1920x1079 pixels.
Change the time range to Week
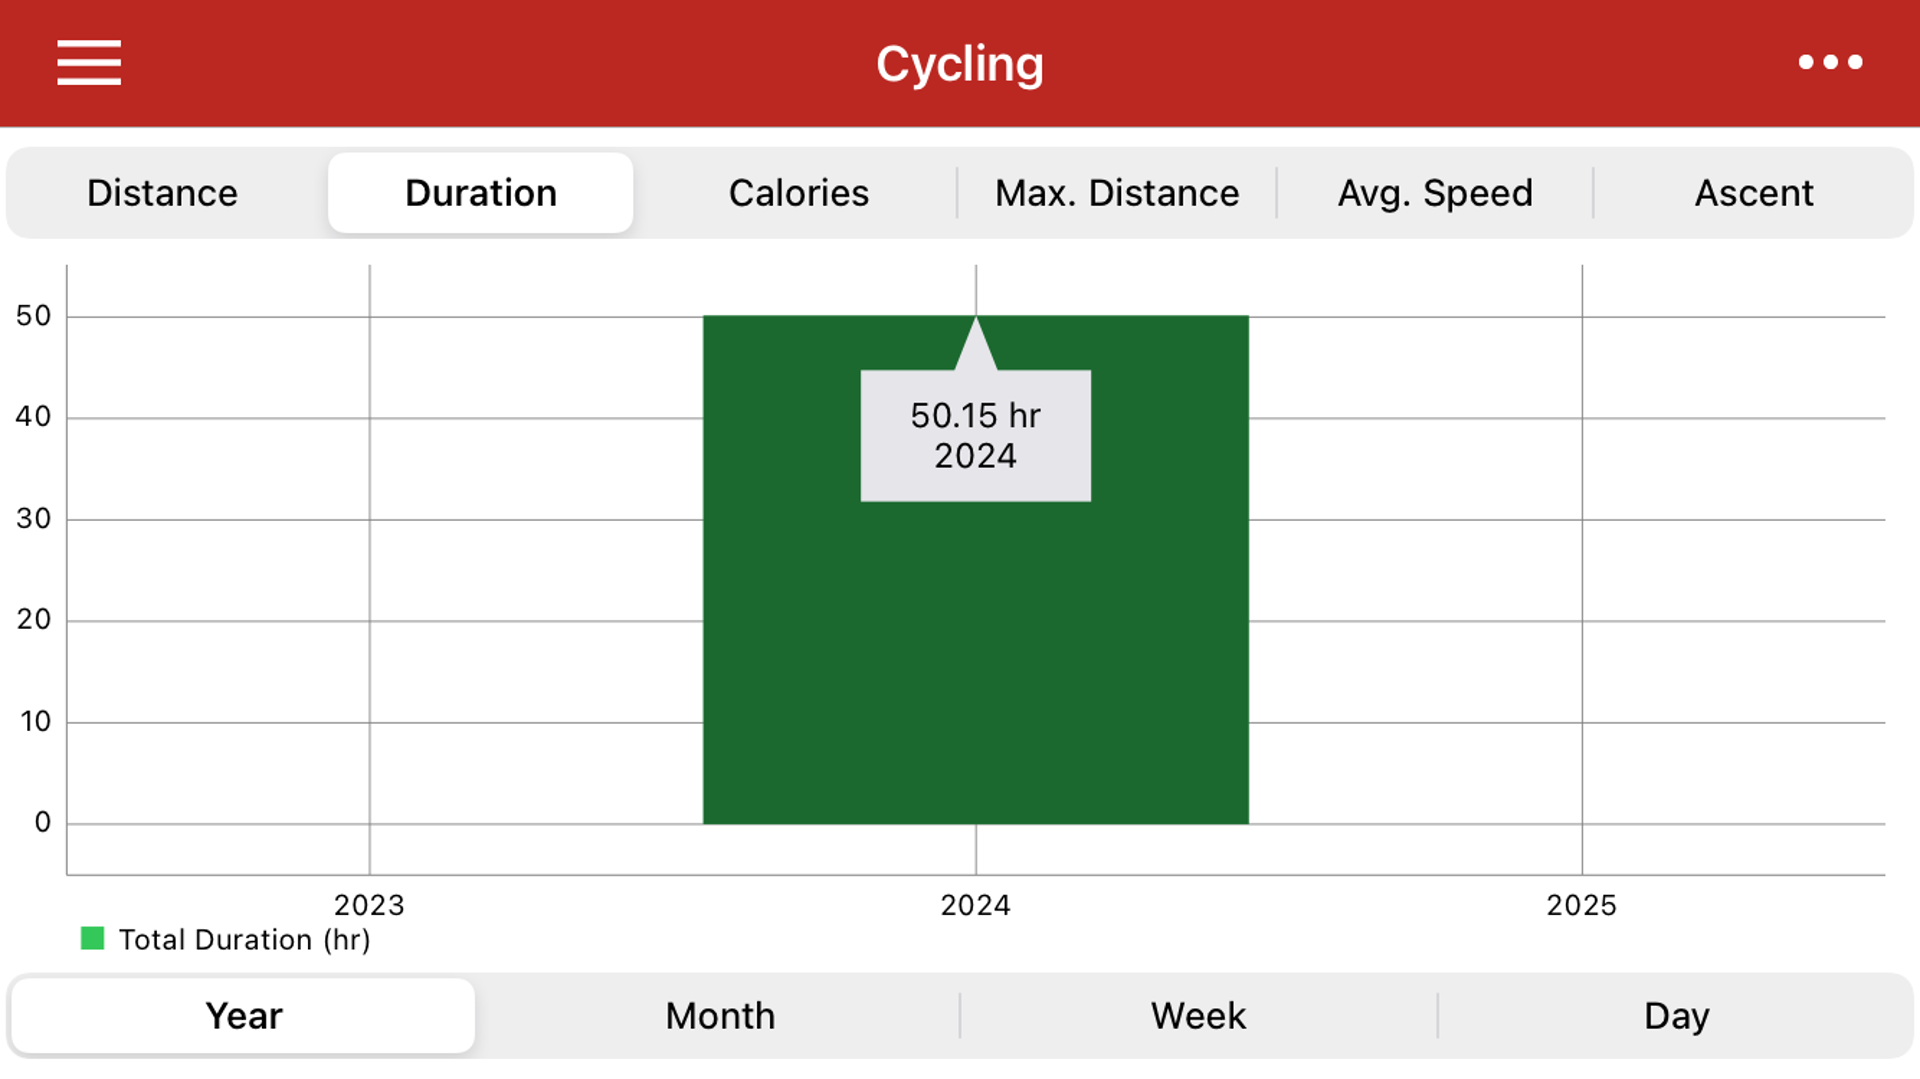pyautogui.click(x=1198, y=1016)
